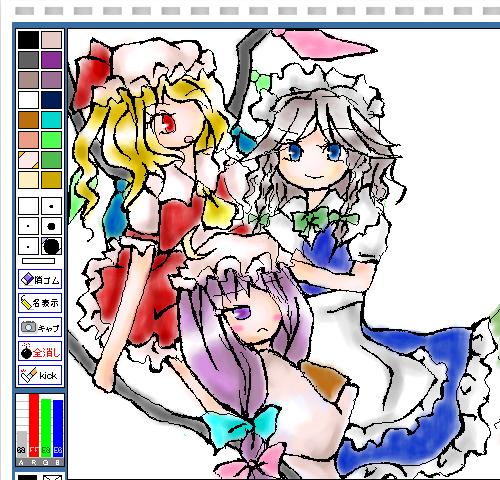Click on the drawing canvas with the three girls
Viewport: 500px width, 480px height.
[x=283, y=254]
